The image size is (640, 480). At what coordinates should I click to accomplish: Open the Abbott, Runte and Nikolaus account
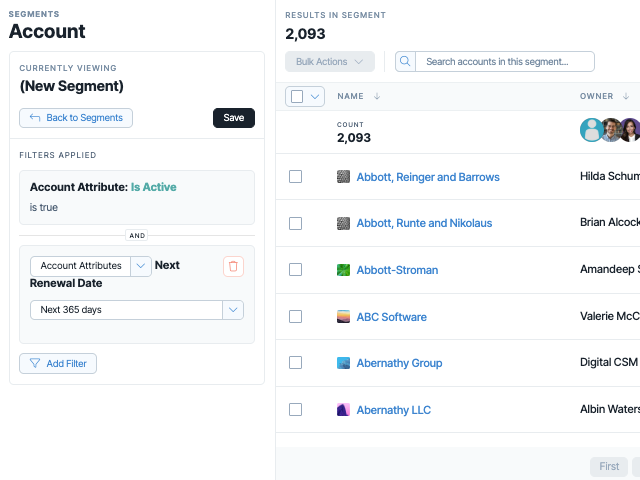(424, 223)
